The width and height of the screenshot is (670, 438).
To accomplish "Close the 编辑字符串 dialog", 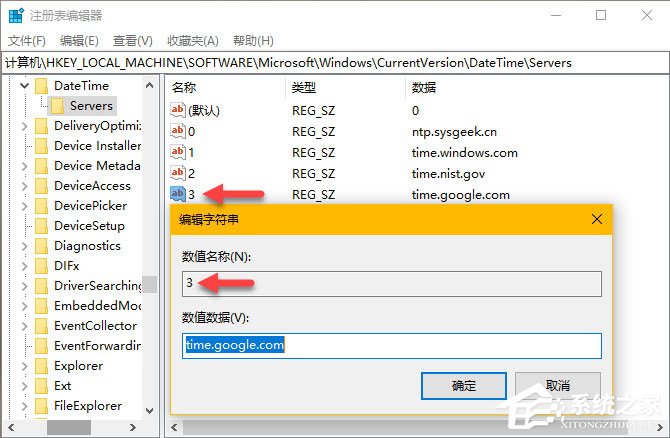I will [597, 220].
